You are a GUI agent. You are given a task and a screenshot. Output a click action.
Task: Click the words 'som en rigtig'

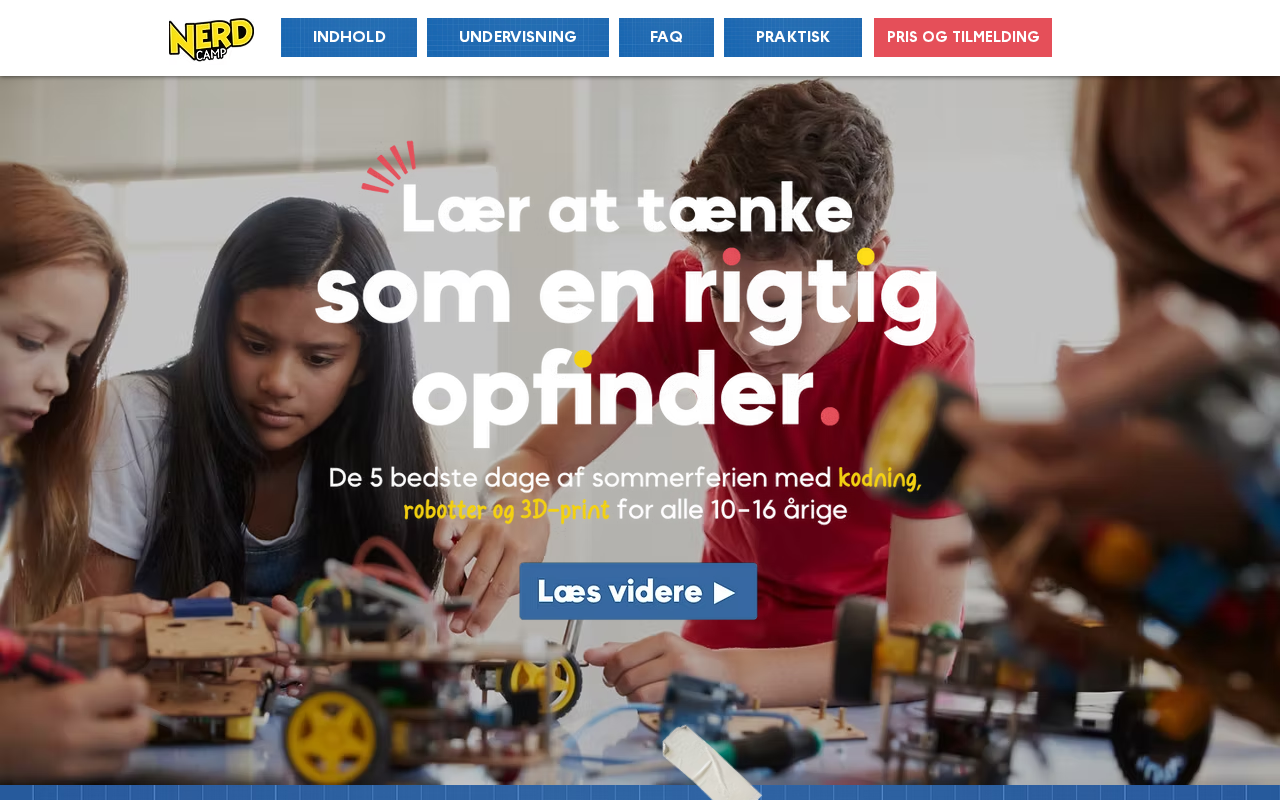[627, 296]
